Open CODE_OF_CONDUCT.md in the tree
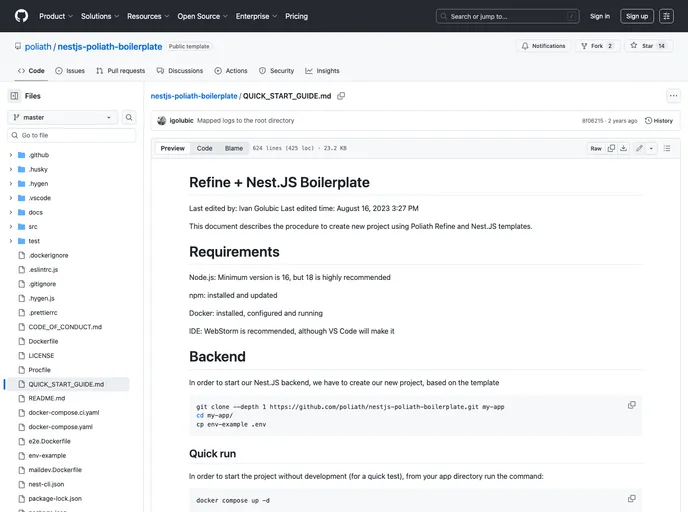The image size is (688, 512). click(65, 327)
